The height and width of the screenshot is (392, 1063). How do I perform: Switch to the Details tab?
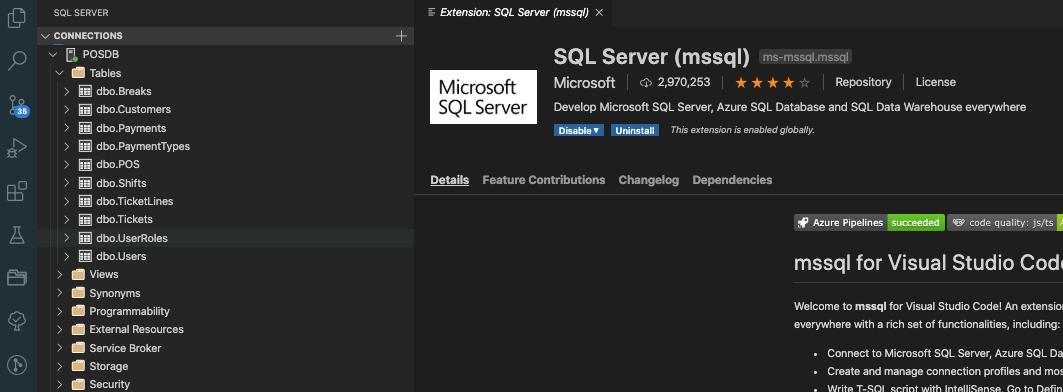pyautogui.click(x=449, y=180)
